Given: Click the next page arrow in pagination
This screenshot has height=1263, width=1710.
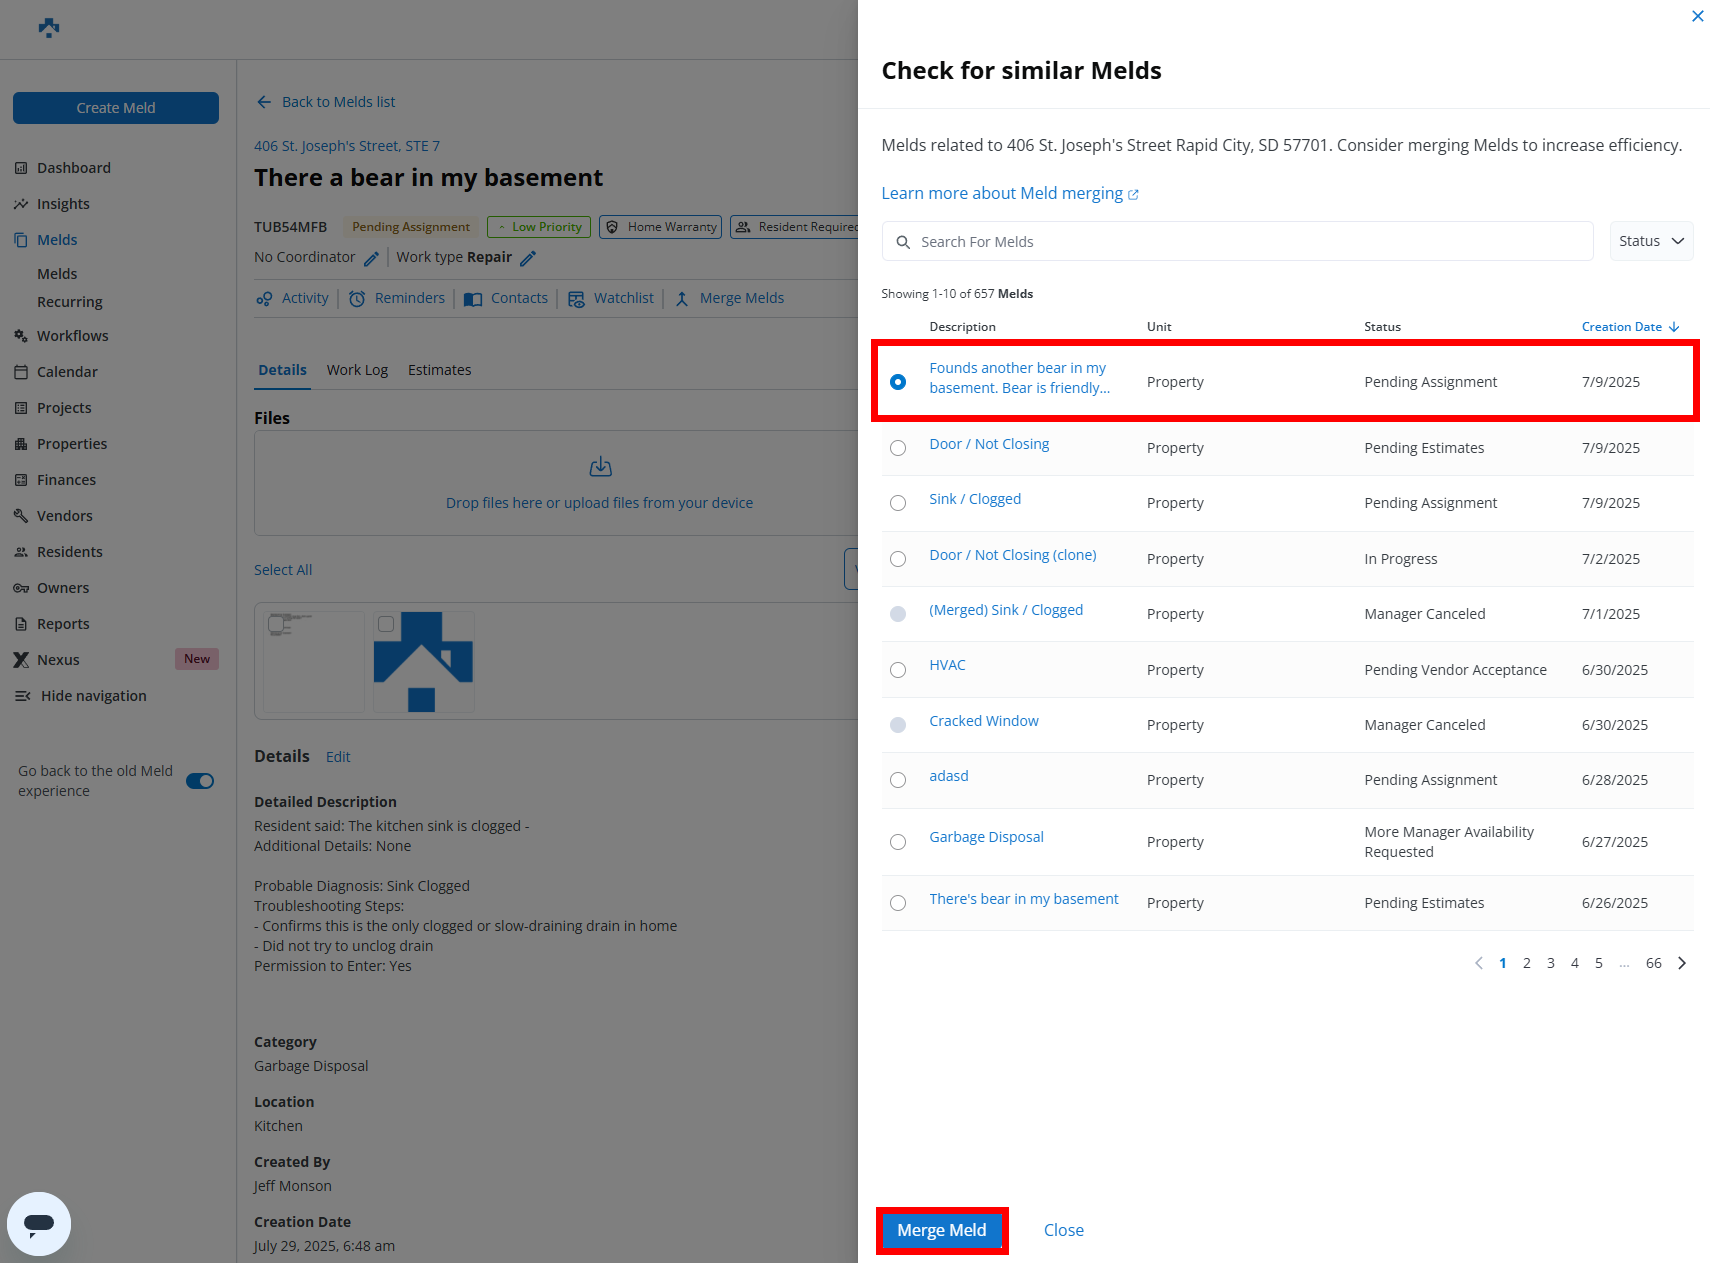Looking at the screenshot, I should 1682,963.
